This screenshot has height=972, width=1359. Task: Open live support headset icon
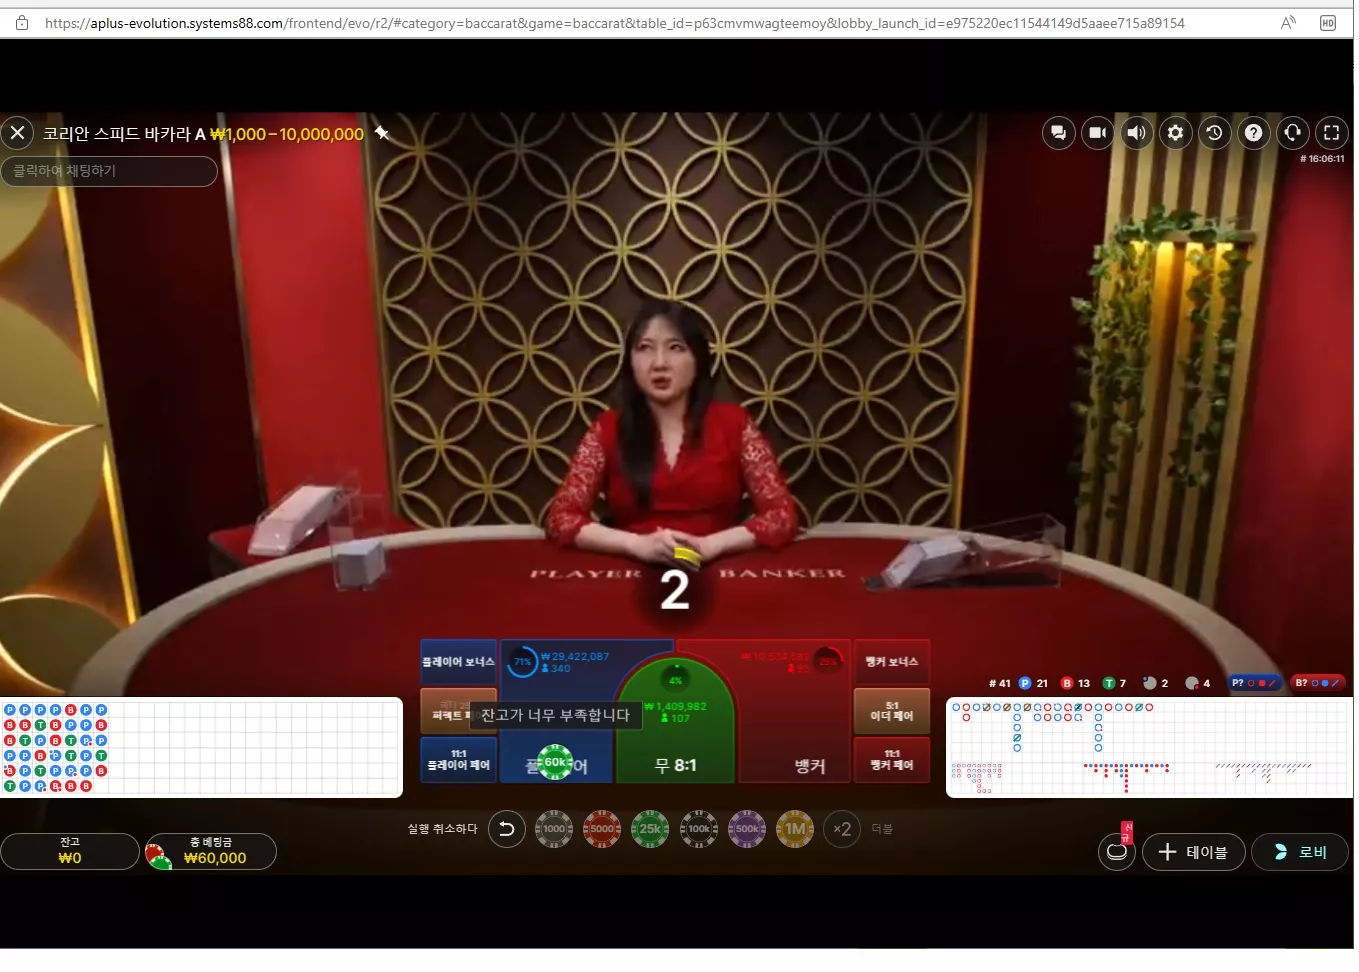tap(1292, 133)
